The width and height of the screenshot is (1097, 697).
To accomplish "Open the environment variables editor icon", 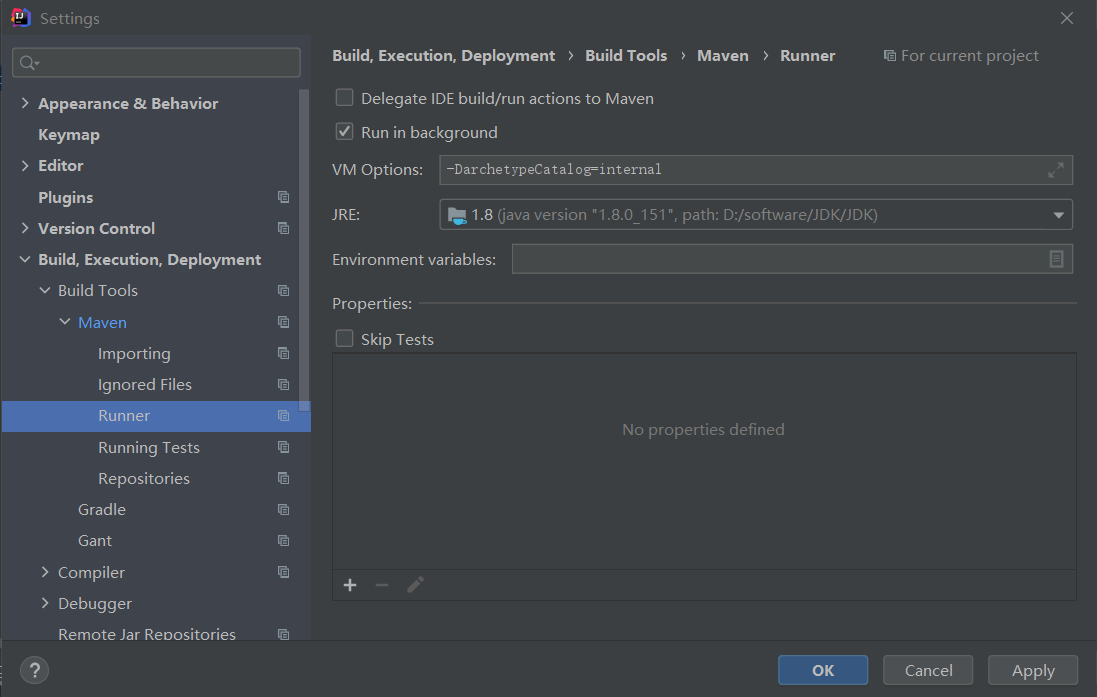I will pos(1056,259).
